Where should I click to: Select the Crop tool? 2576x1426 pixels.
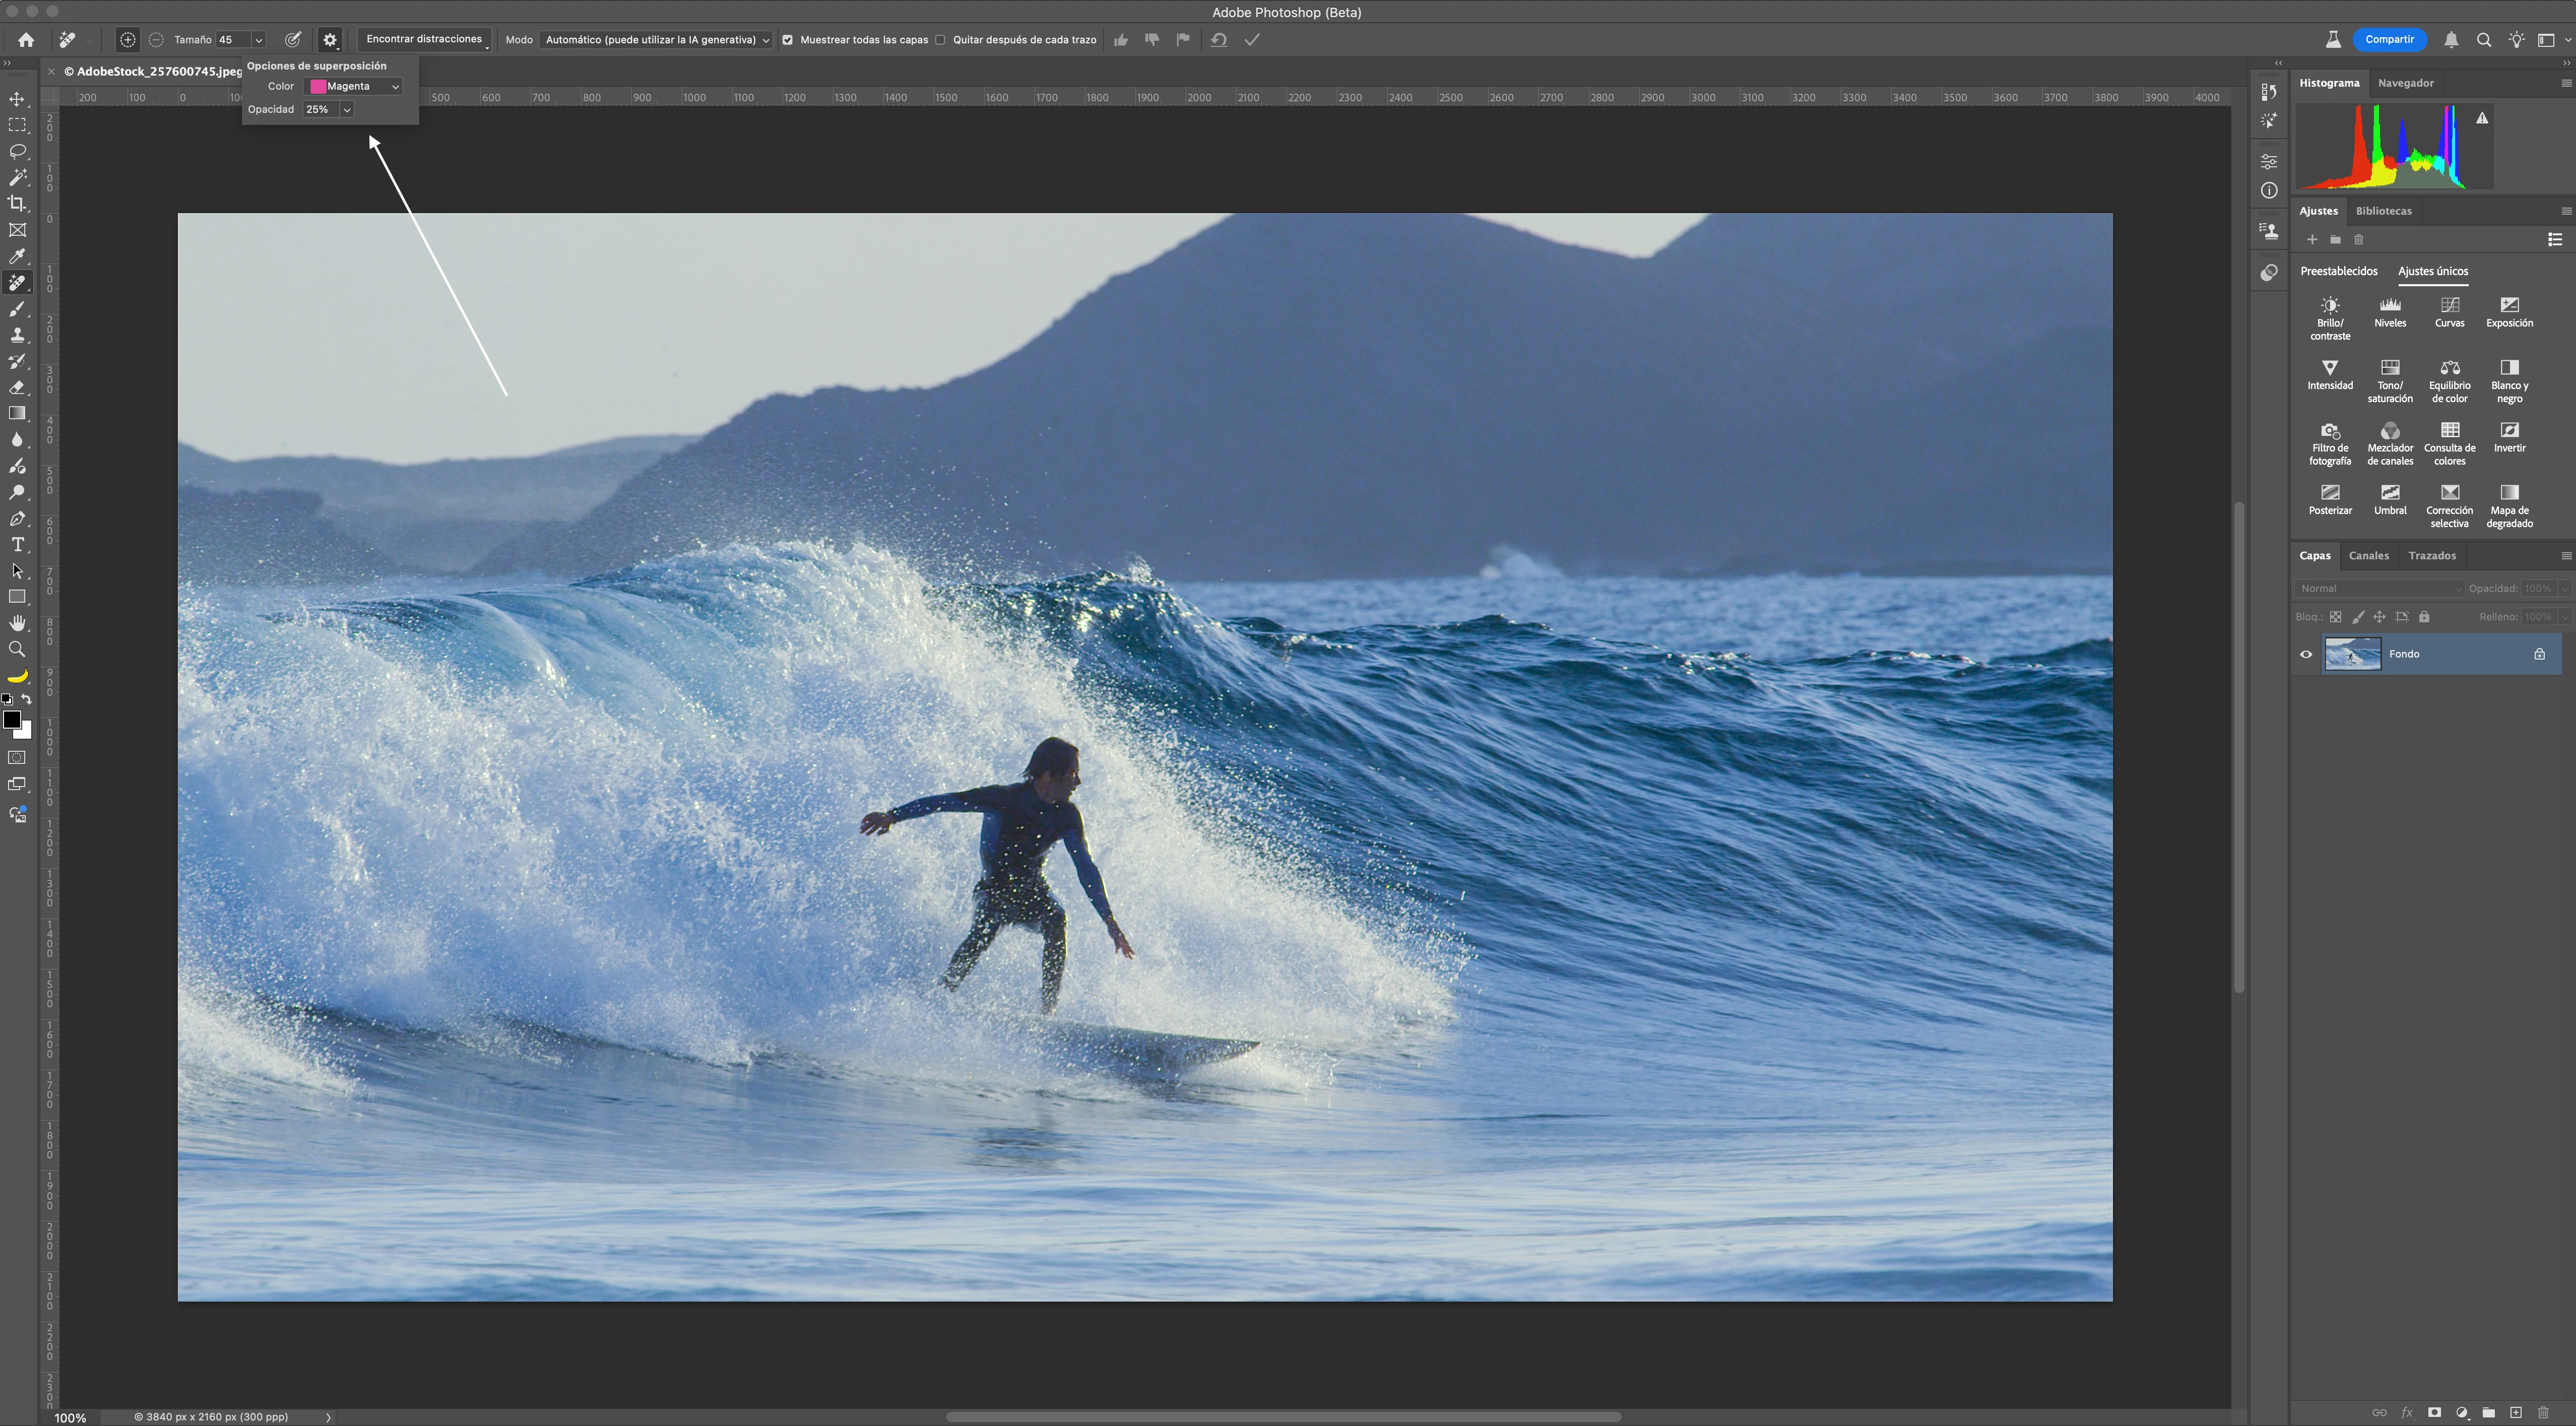[17, 204]
